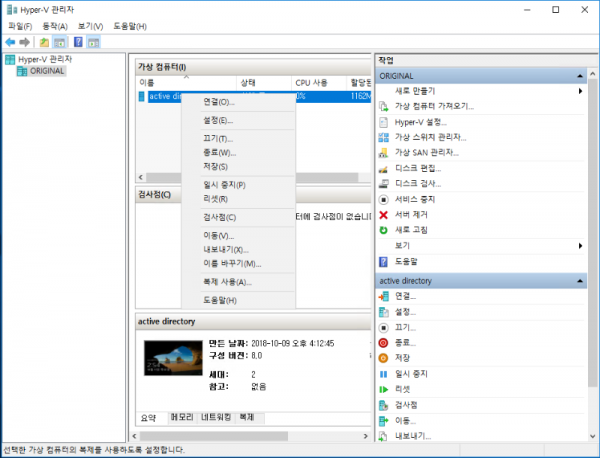
Task: Click the Back arrow toolbar icon
Action: point(10,42)
